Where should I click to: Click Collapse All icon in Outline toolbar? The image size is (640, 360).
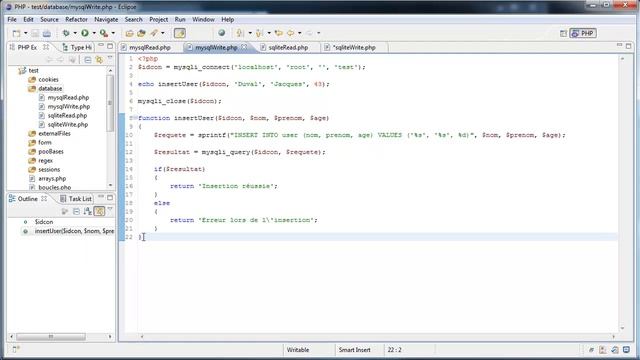point(76,211)
